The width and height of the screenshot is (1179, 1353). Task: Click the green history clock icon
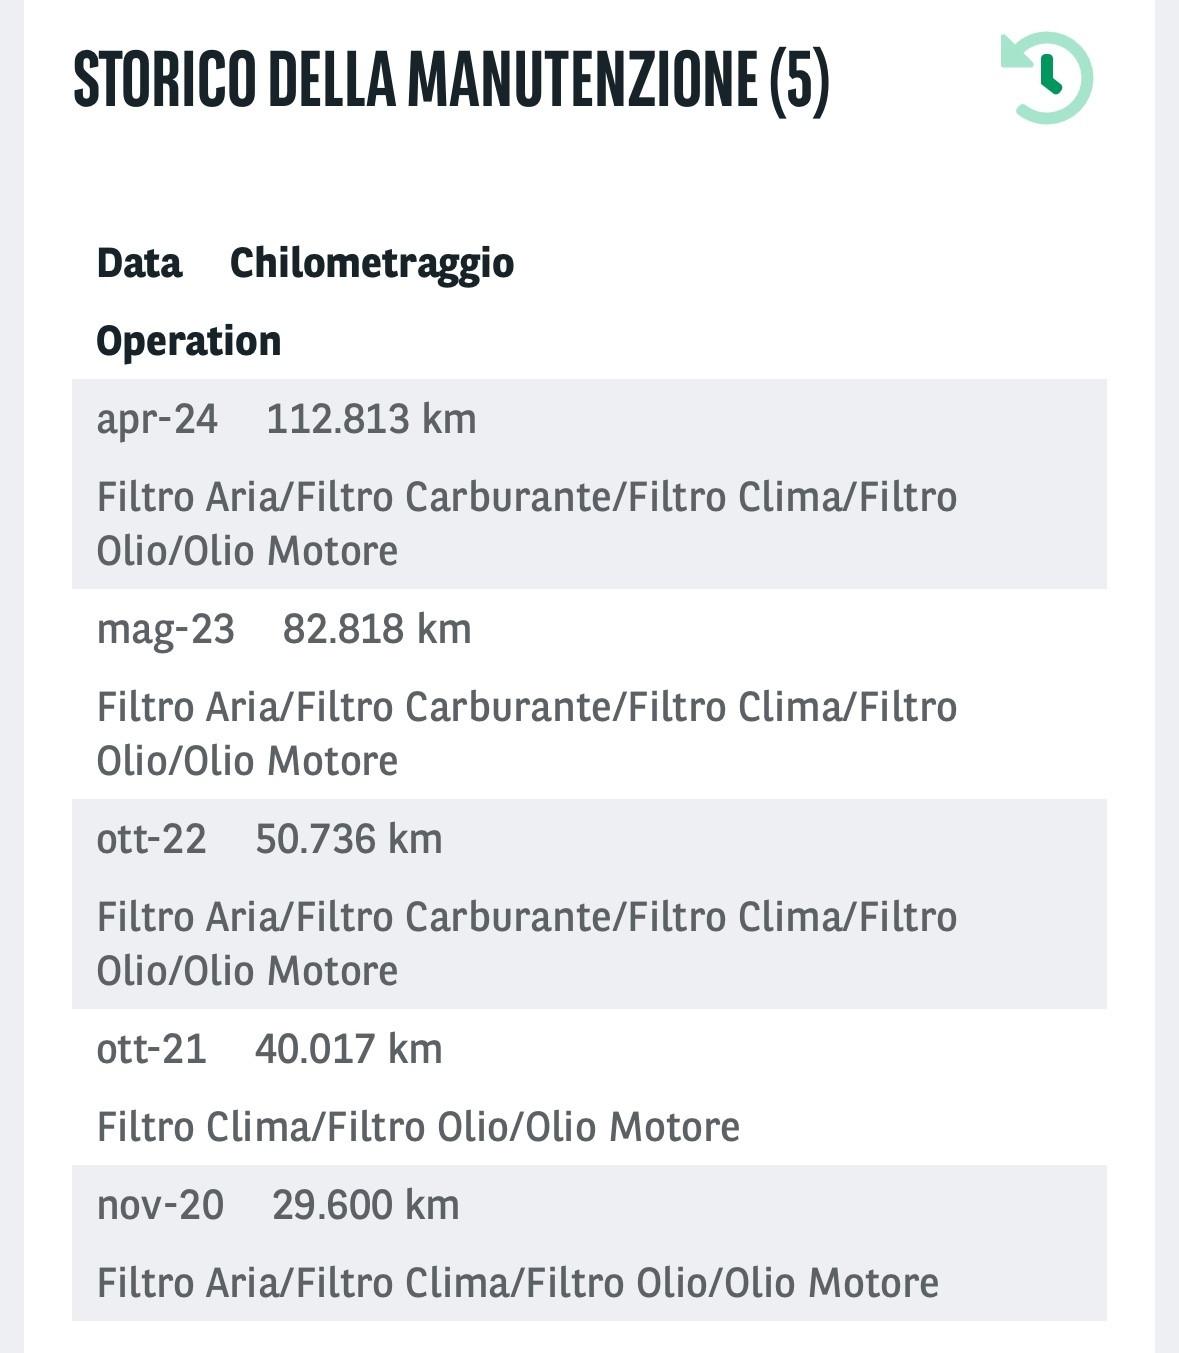tap(1047, 78)
